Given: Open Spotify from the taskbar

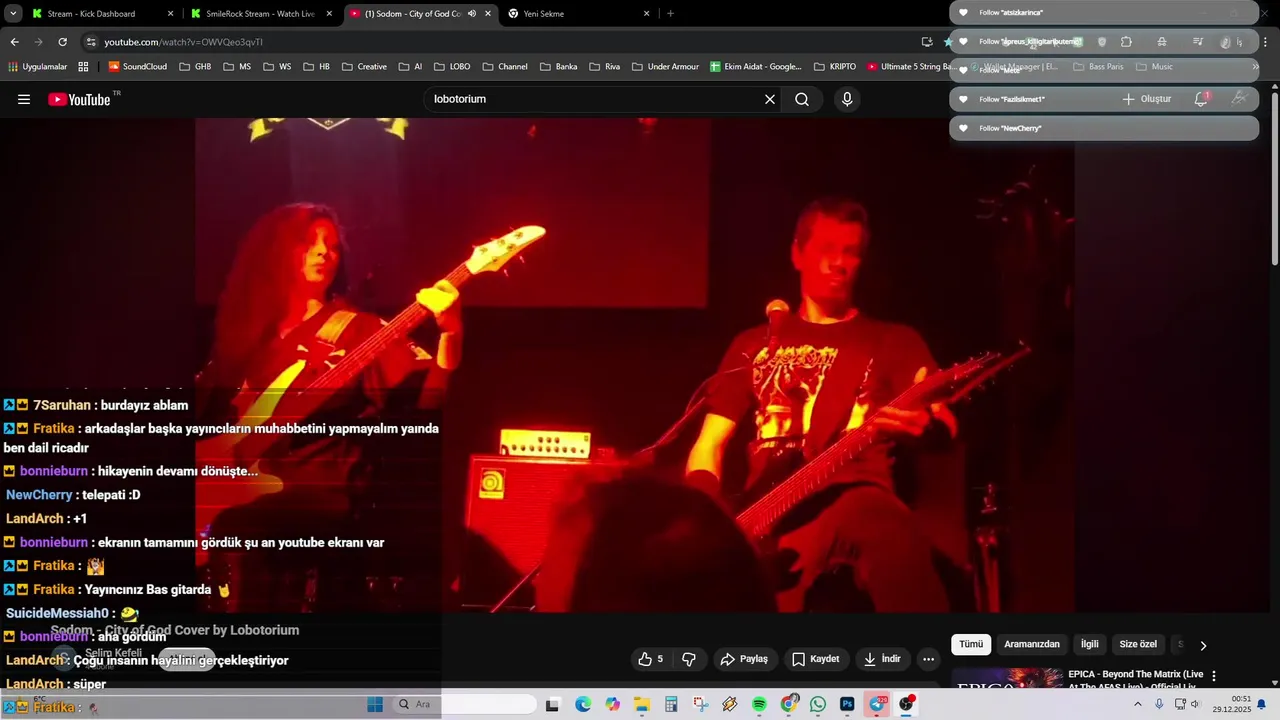Looking at the screenshot, I should click(x=759, y=705).
